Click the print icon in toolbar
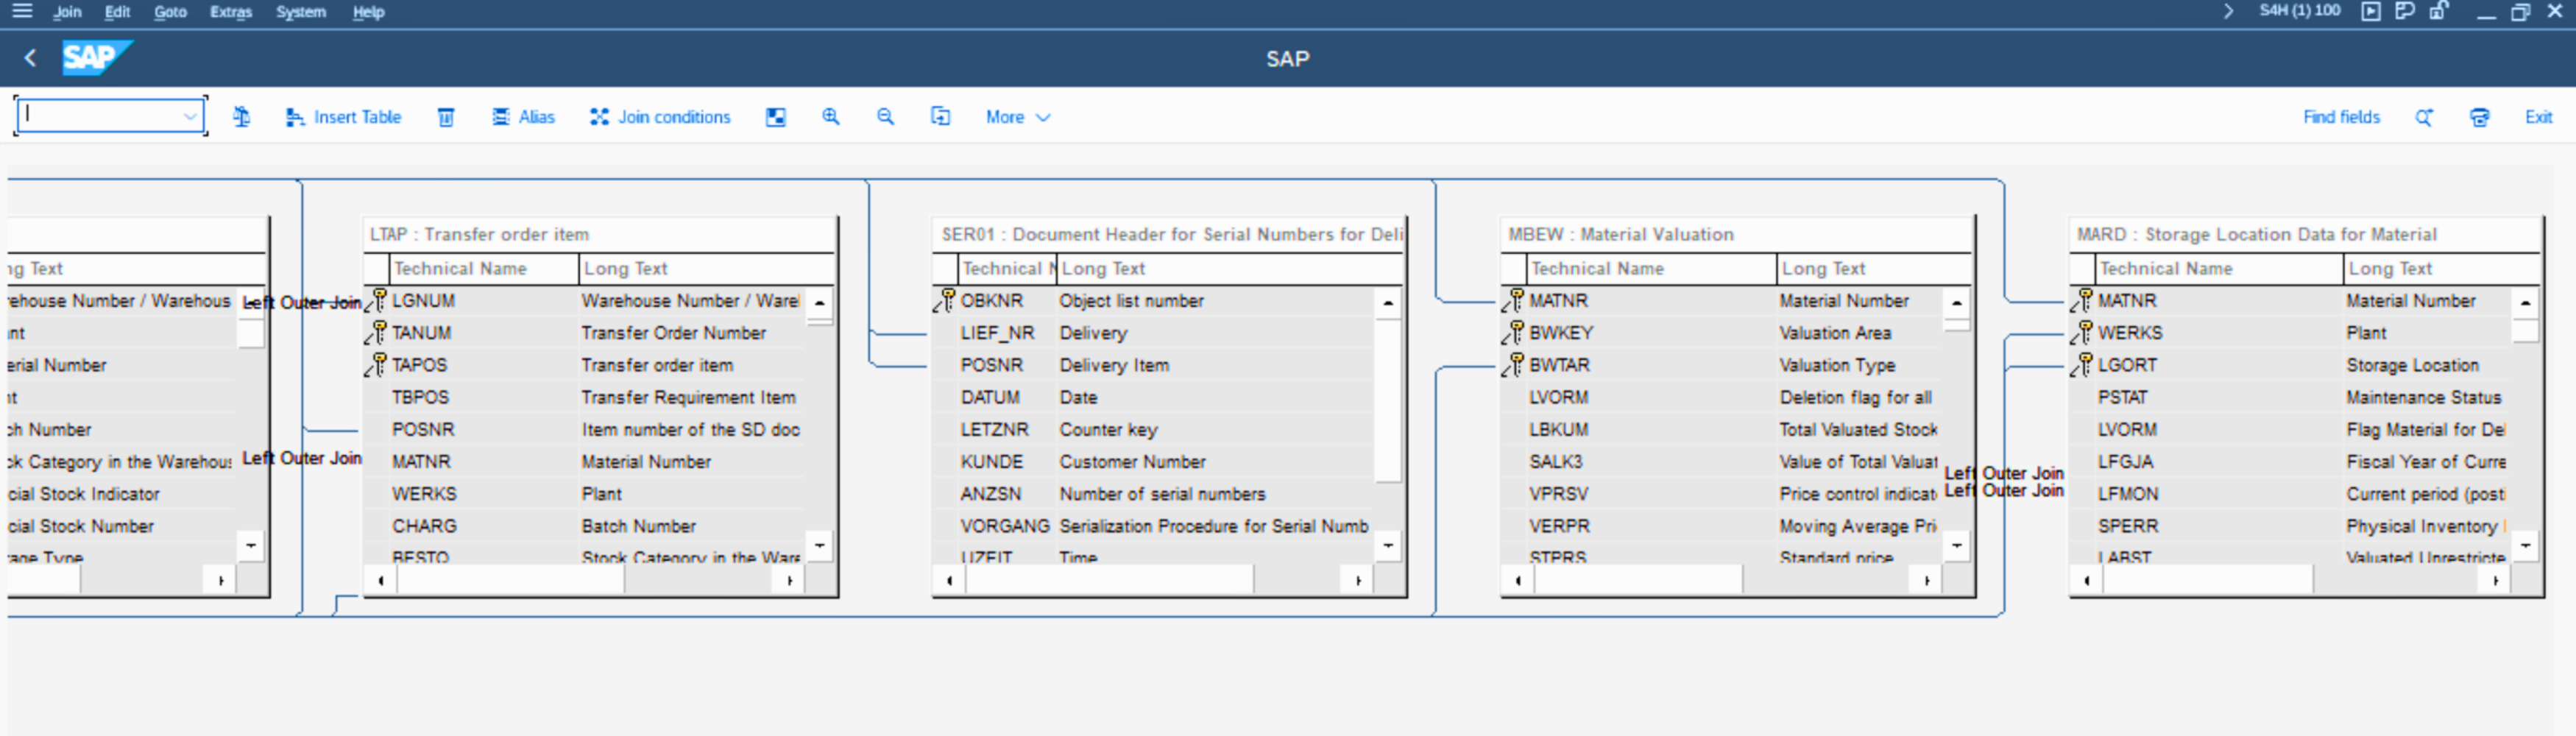Image resolution: width=2576 pixels, height=736 pixels. pyautogui.click(x=2479, y=117)
